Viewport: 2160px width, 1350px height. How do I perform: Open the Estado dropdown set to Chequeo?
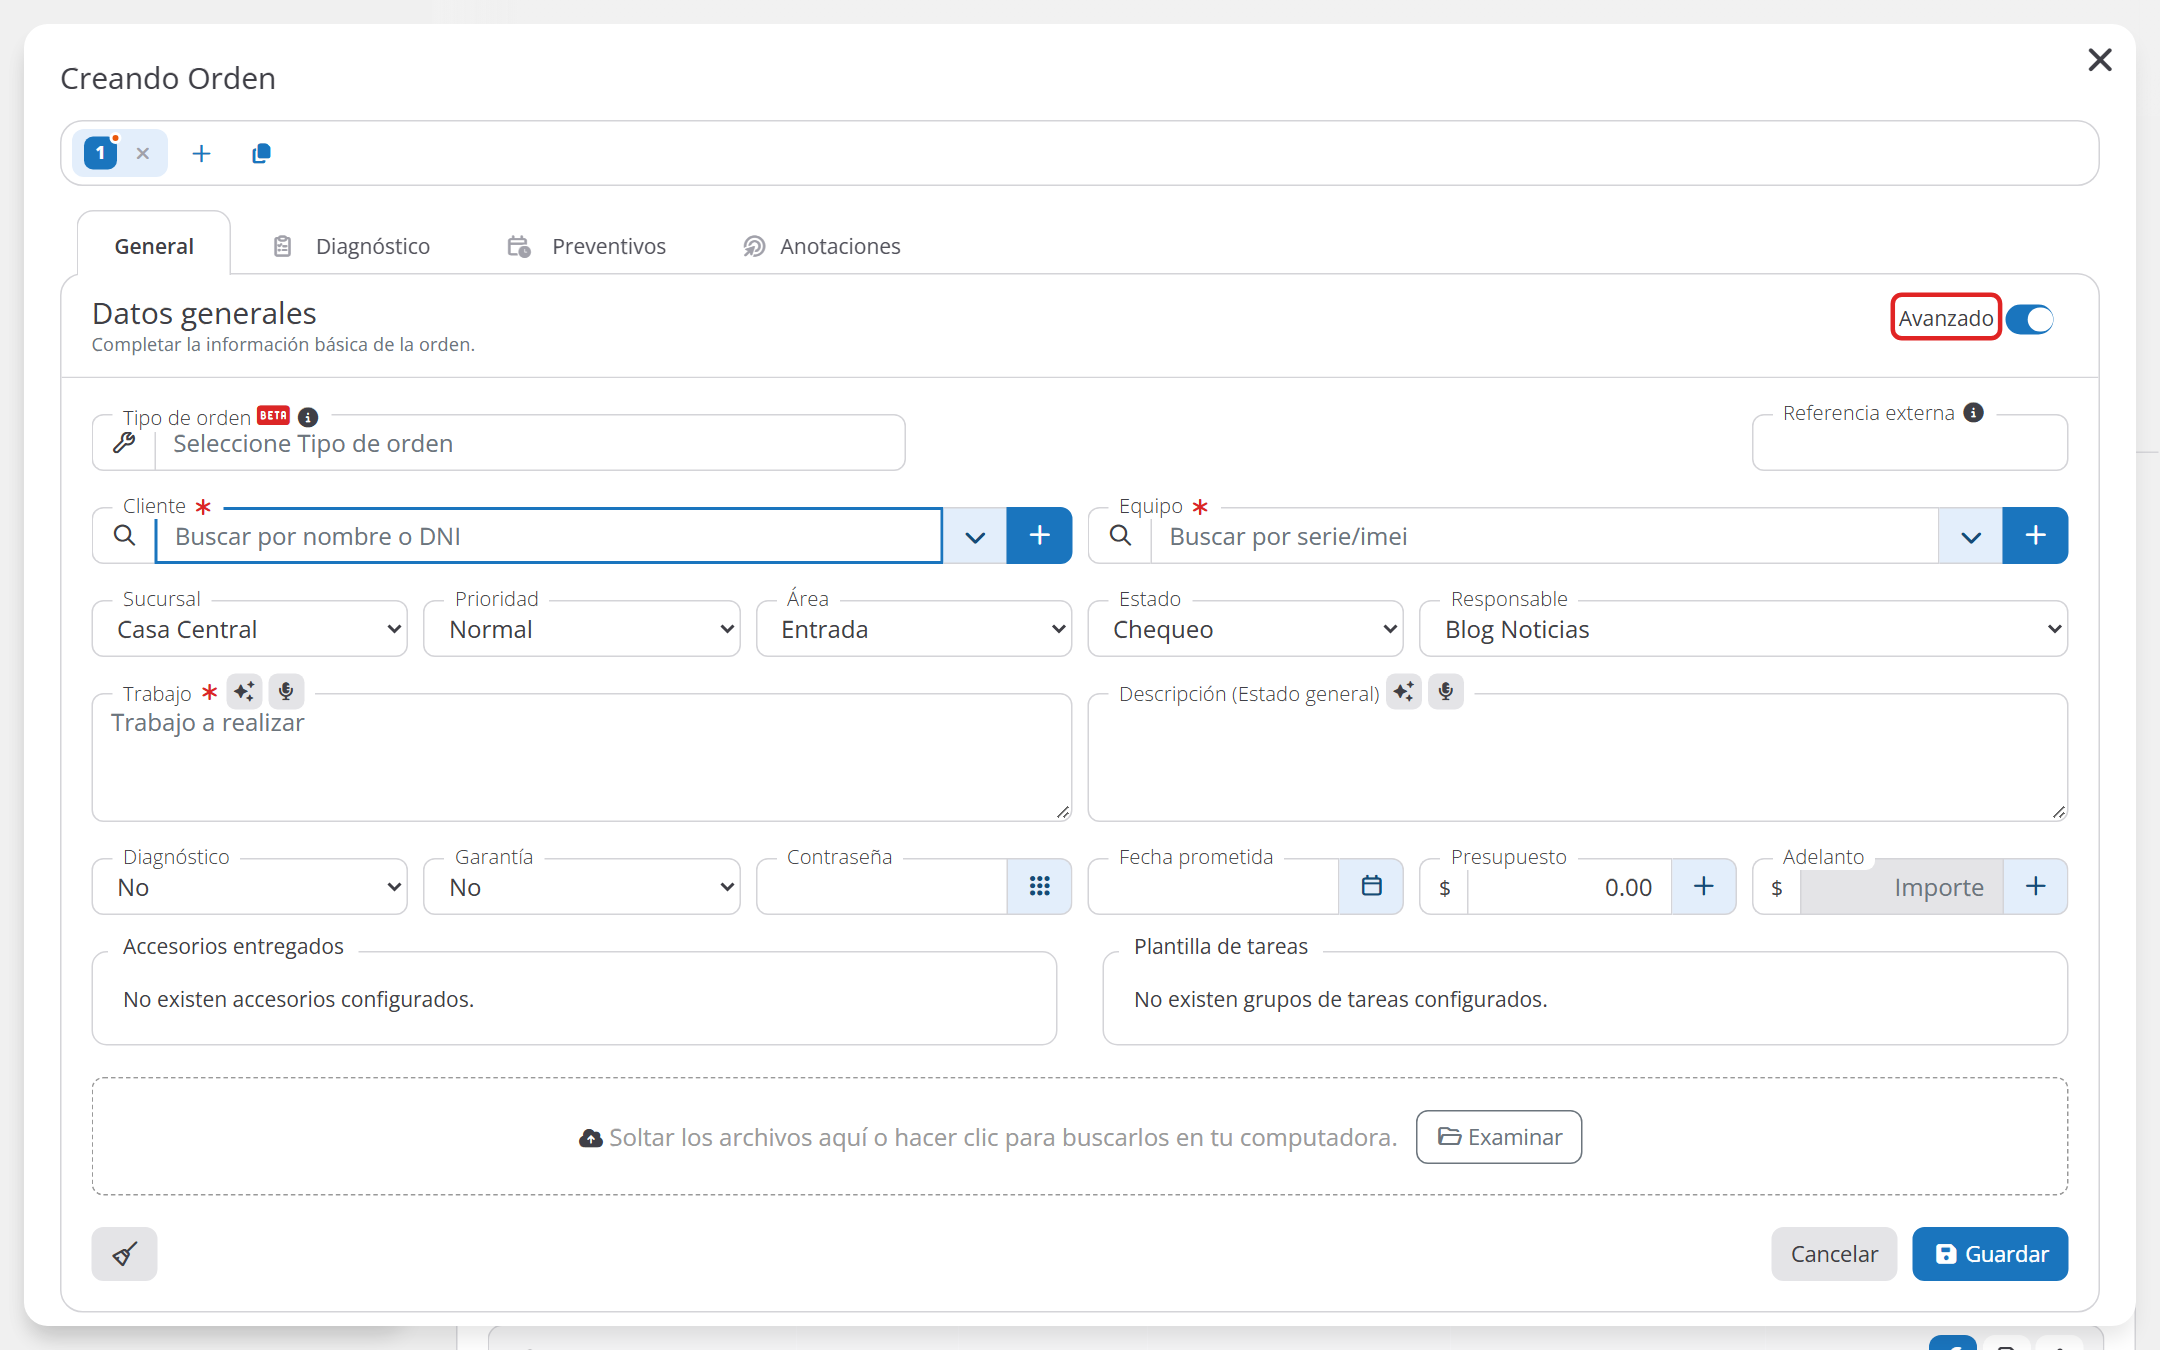coord(1246,629)
